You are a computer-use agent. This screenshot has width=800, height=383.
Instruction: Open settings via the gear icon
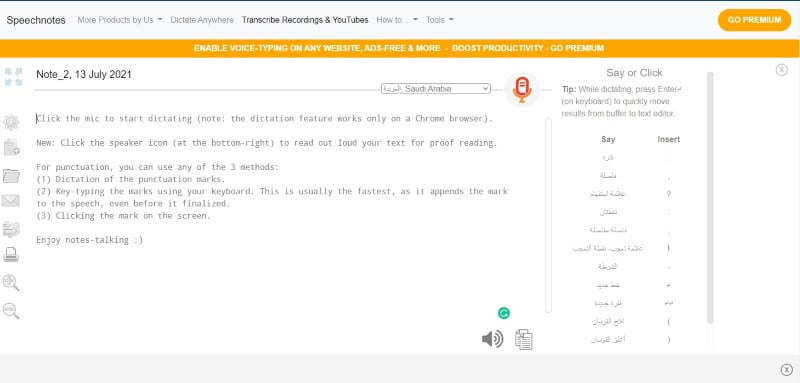pos(11,122)
